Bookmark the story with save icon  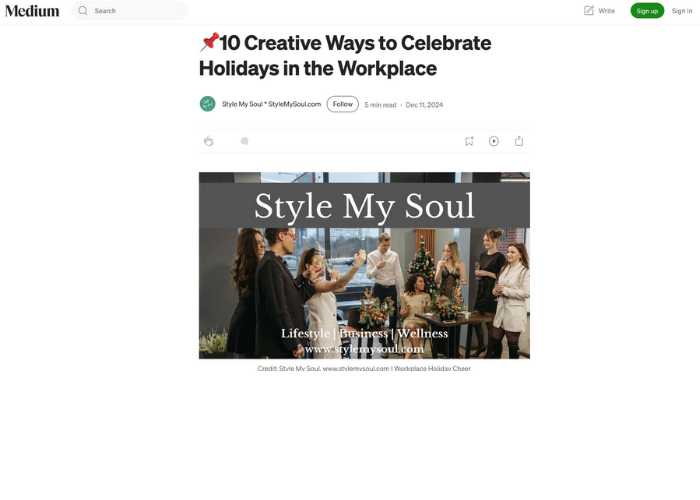(469, 141)
